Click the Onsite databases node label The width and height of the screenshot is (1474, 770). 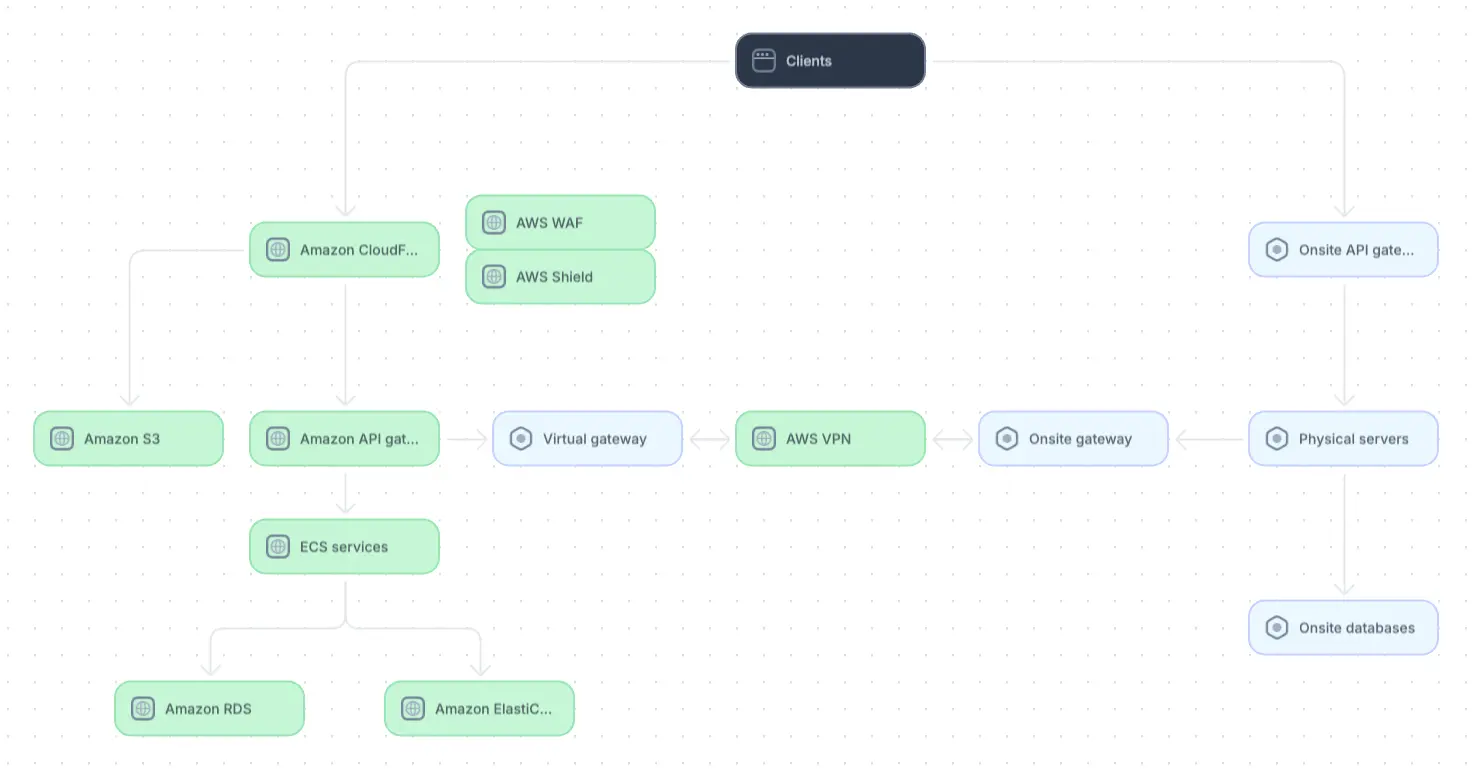click(1357, 628)
